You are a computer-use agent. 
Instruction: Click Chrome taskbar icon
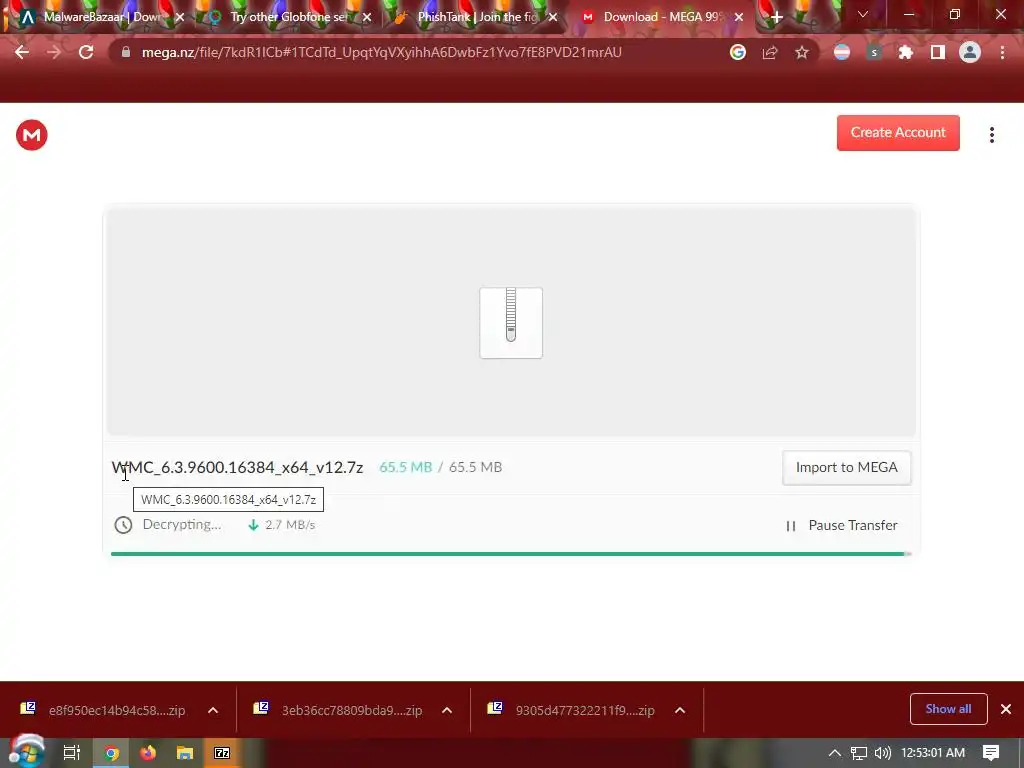tap(112, 753)
